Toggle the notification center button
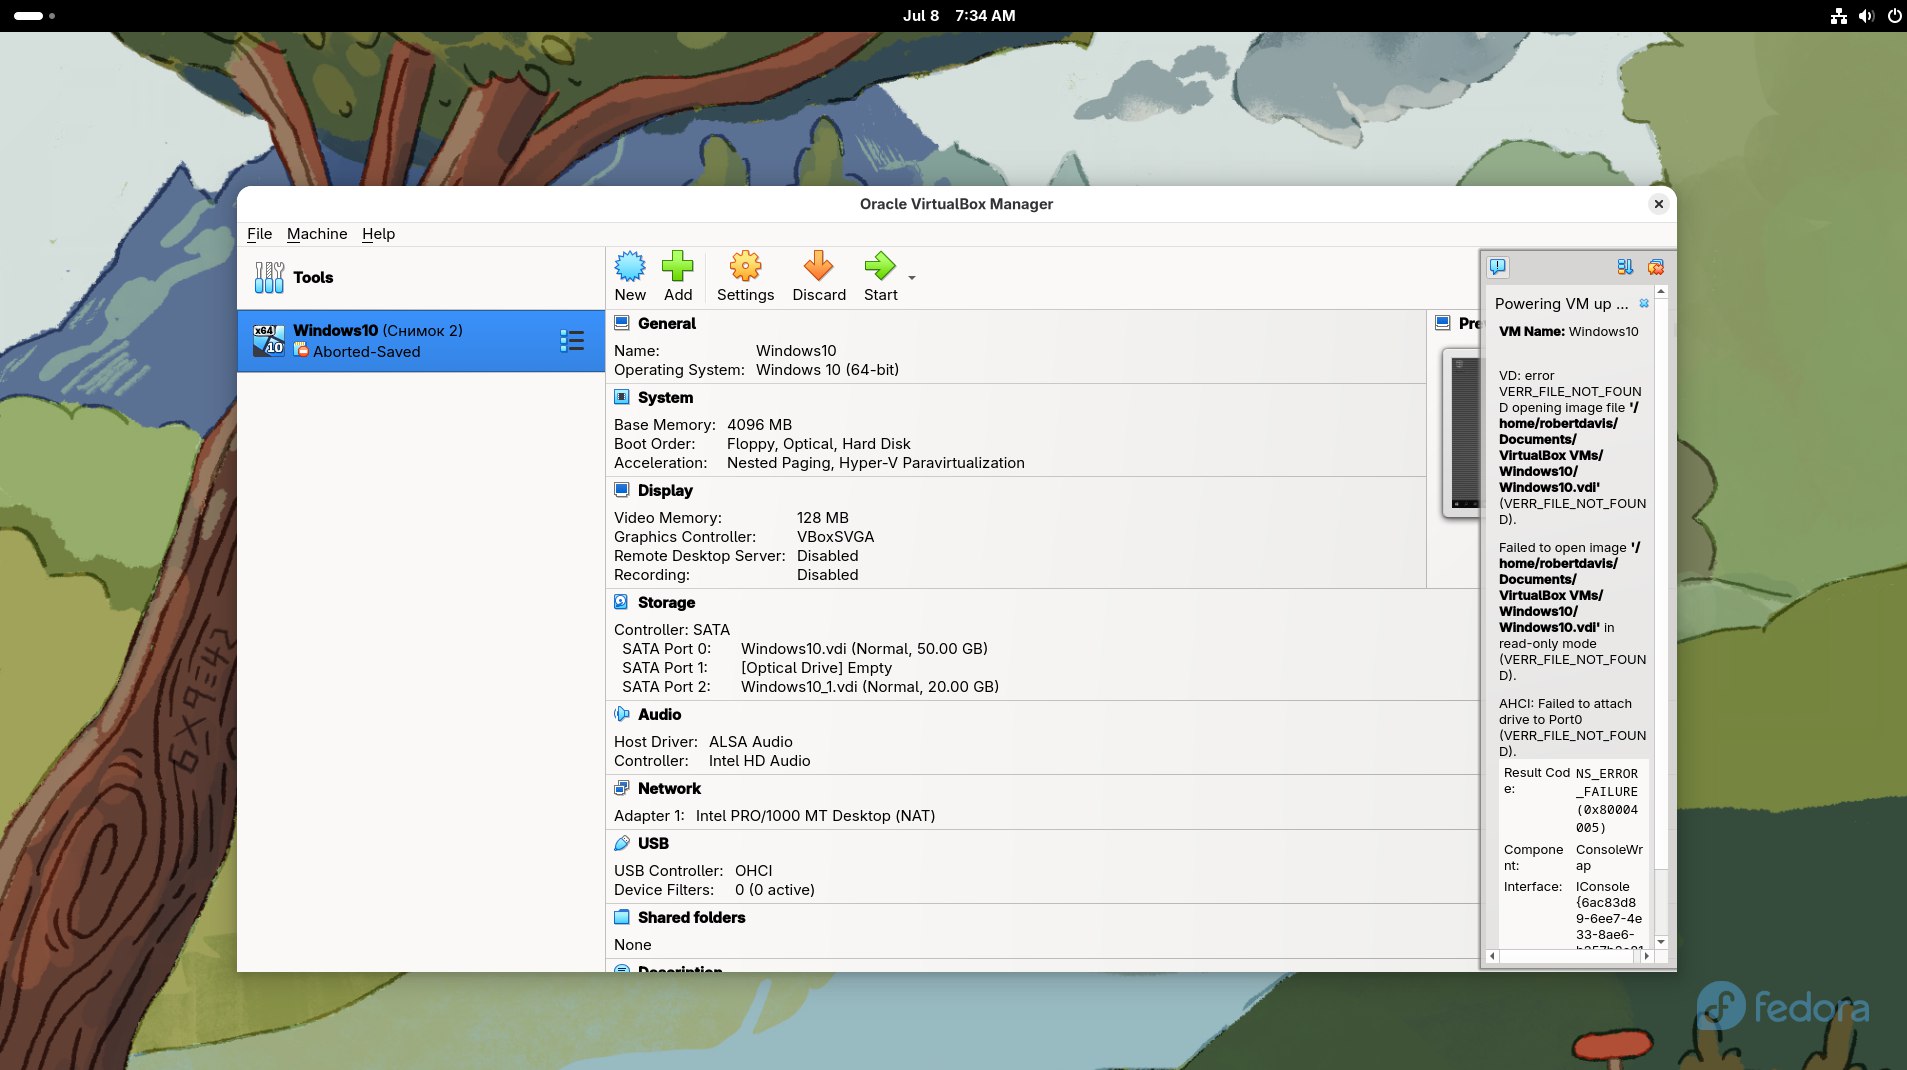The width and height of the screenshot is (1907, 1070). coord(1497,266)
